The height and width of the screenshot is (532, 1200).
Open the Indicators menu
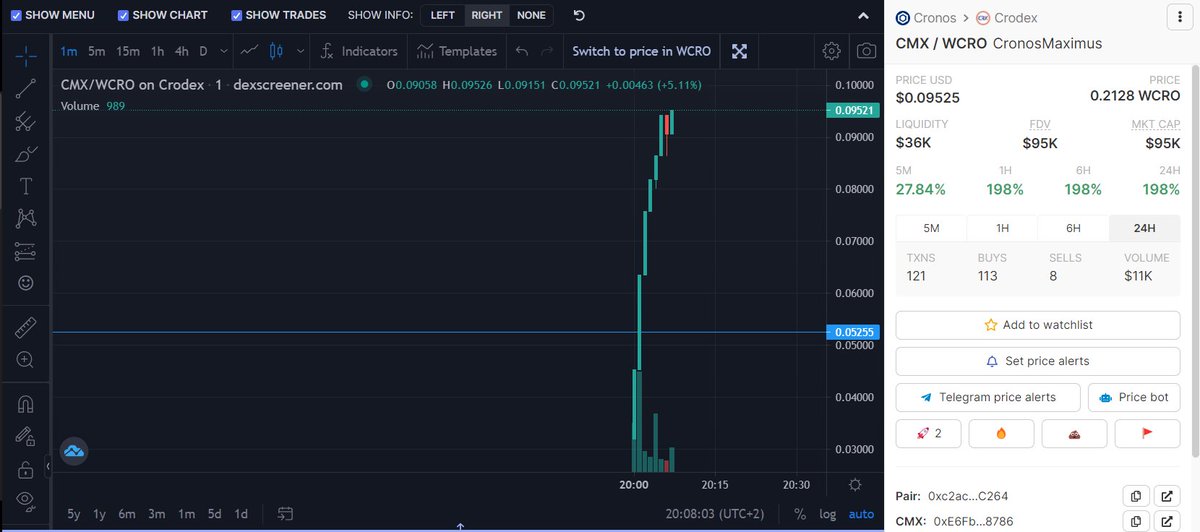coord(358,51)
